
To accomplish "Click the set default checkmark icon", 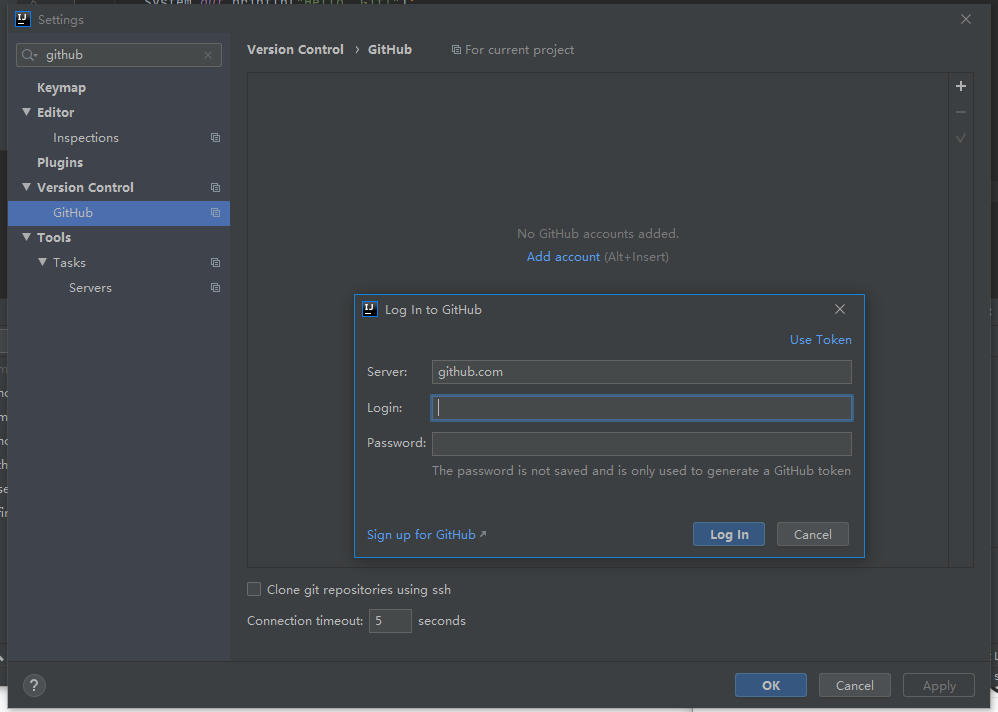I will pyautogui.click(x=960, y=137).
